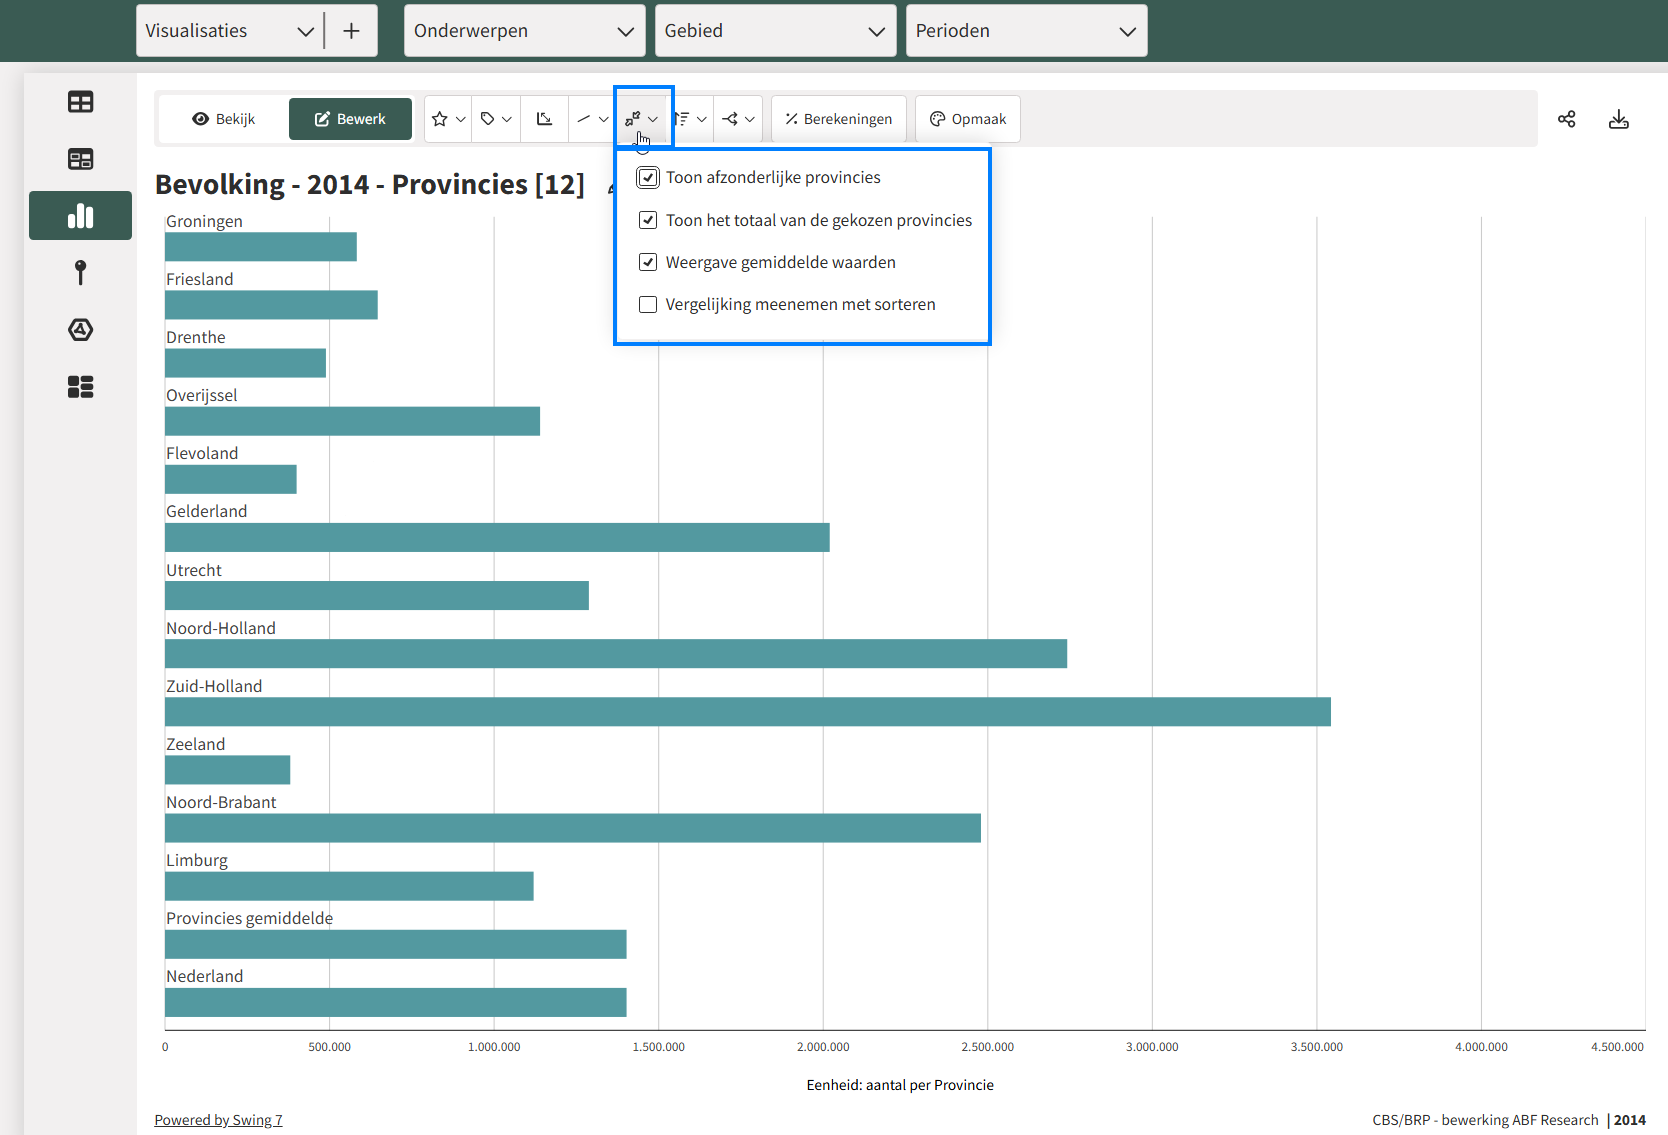Open the Gebied dropdown
This screenshot has width=1668, height=1135.
coord(775,31)
